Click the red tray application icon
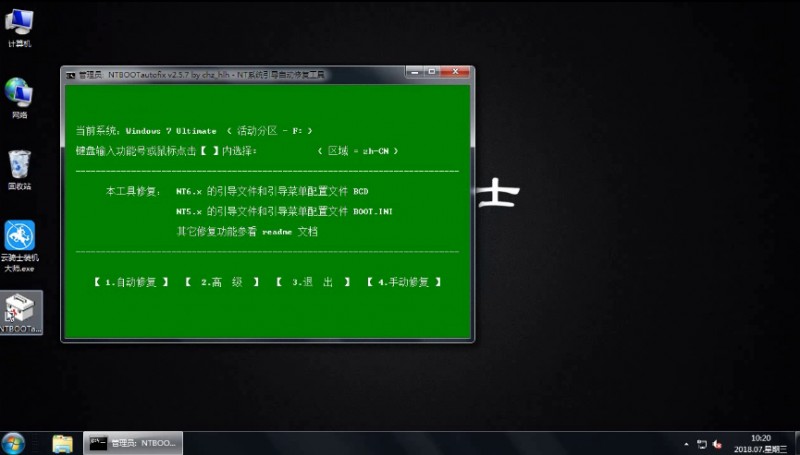800x455 pixels. 718,444
